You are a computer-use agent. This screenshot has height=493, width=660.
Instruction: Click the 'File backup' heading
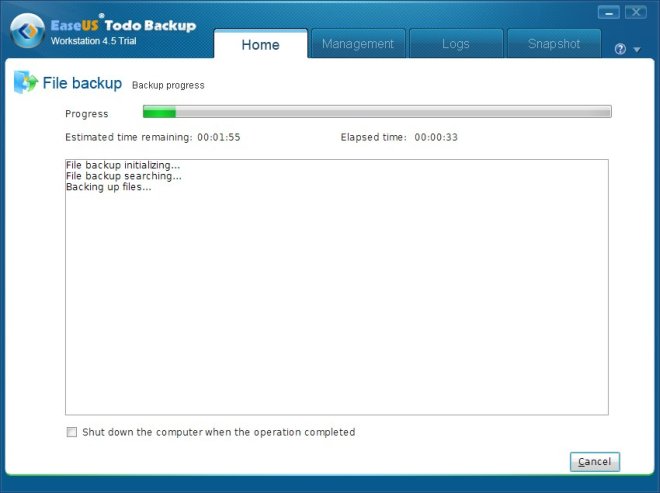82,83
